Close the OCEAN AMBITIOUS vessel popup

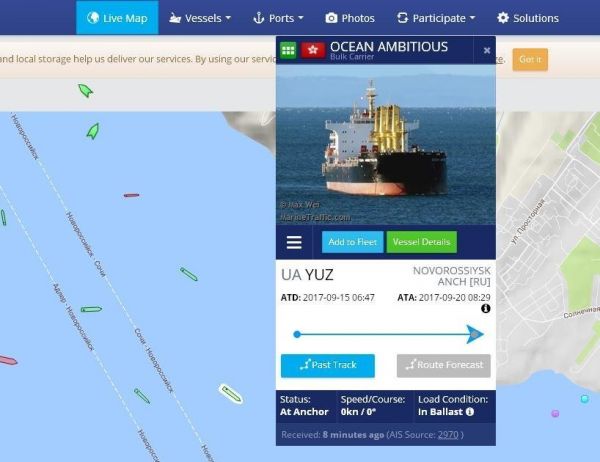(x=487, y=50)
